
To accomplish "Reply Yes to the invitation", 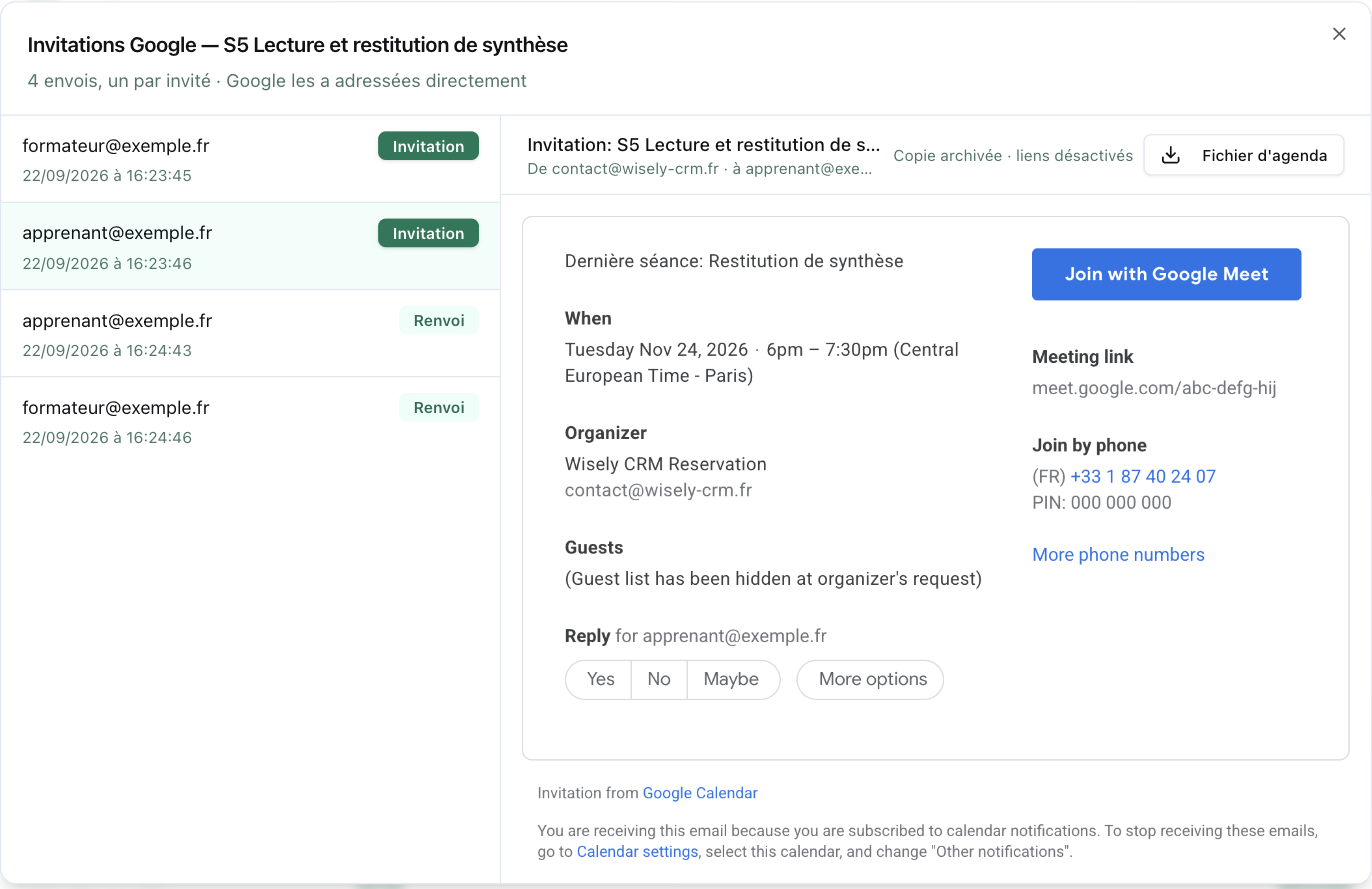I will tap(600, 679).
